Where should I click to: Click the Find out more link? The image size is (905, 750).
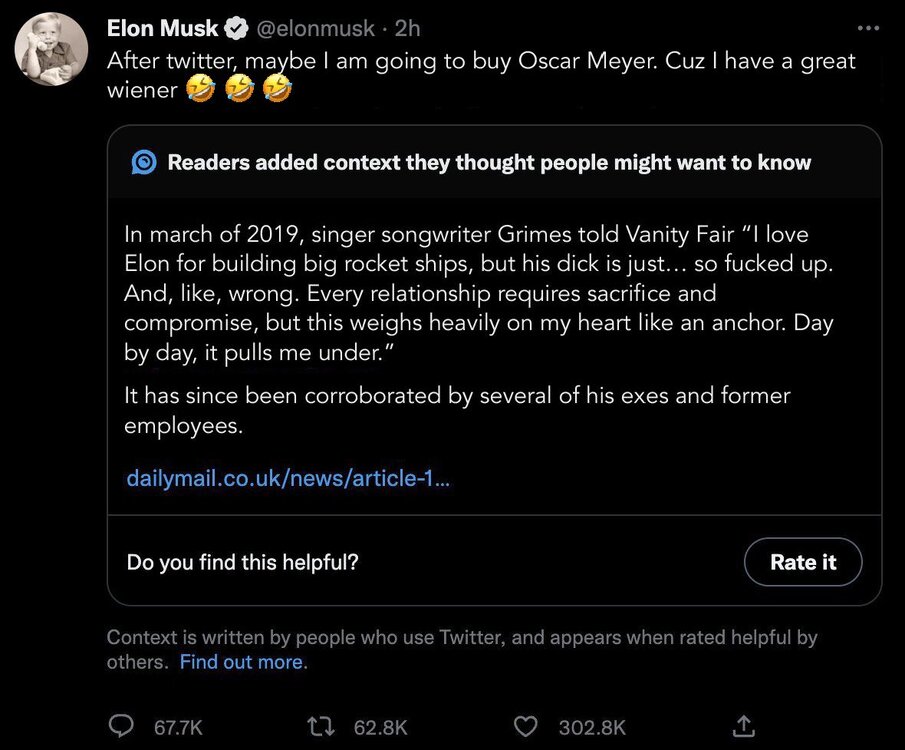(243, 662)
